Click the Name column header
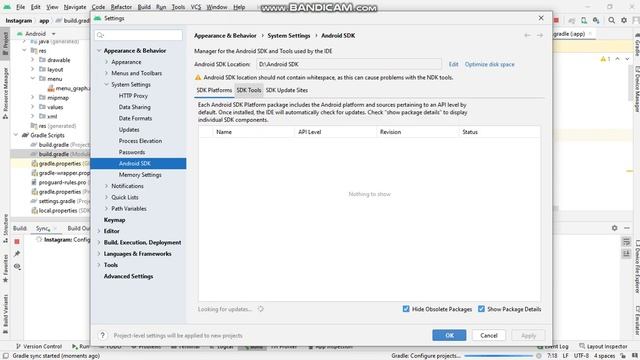Screen dimensions: 640x360 253,132
